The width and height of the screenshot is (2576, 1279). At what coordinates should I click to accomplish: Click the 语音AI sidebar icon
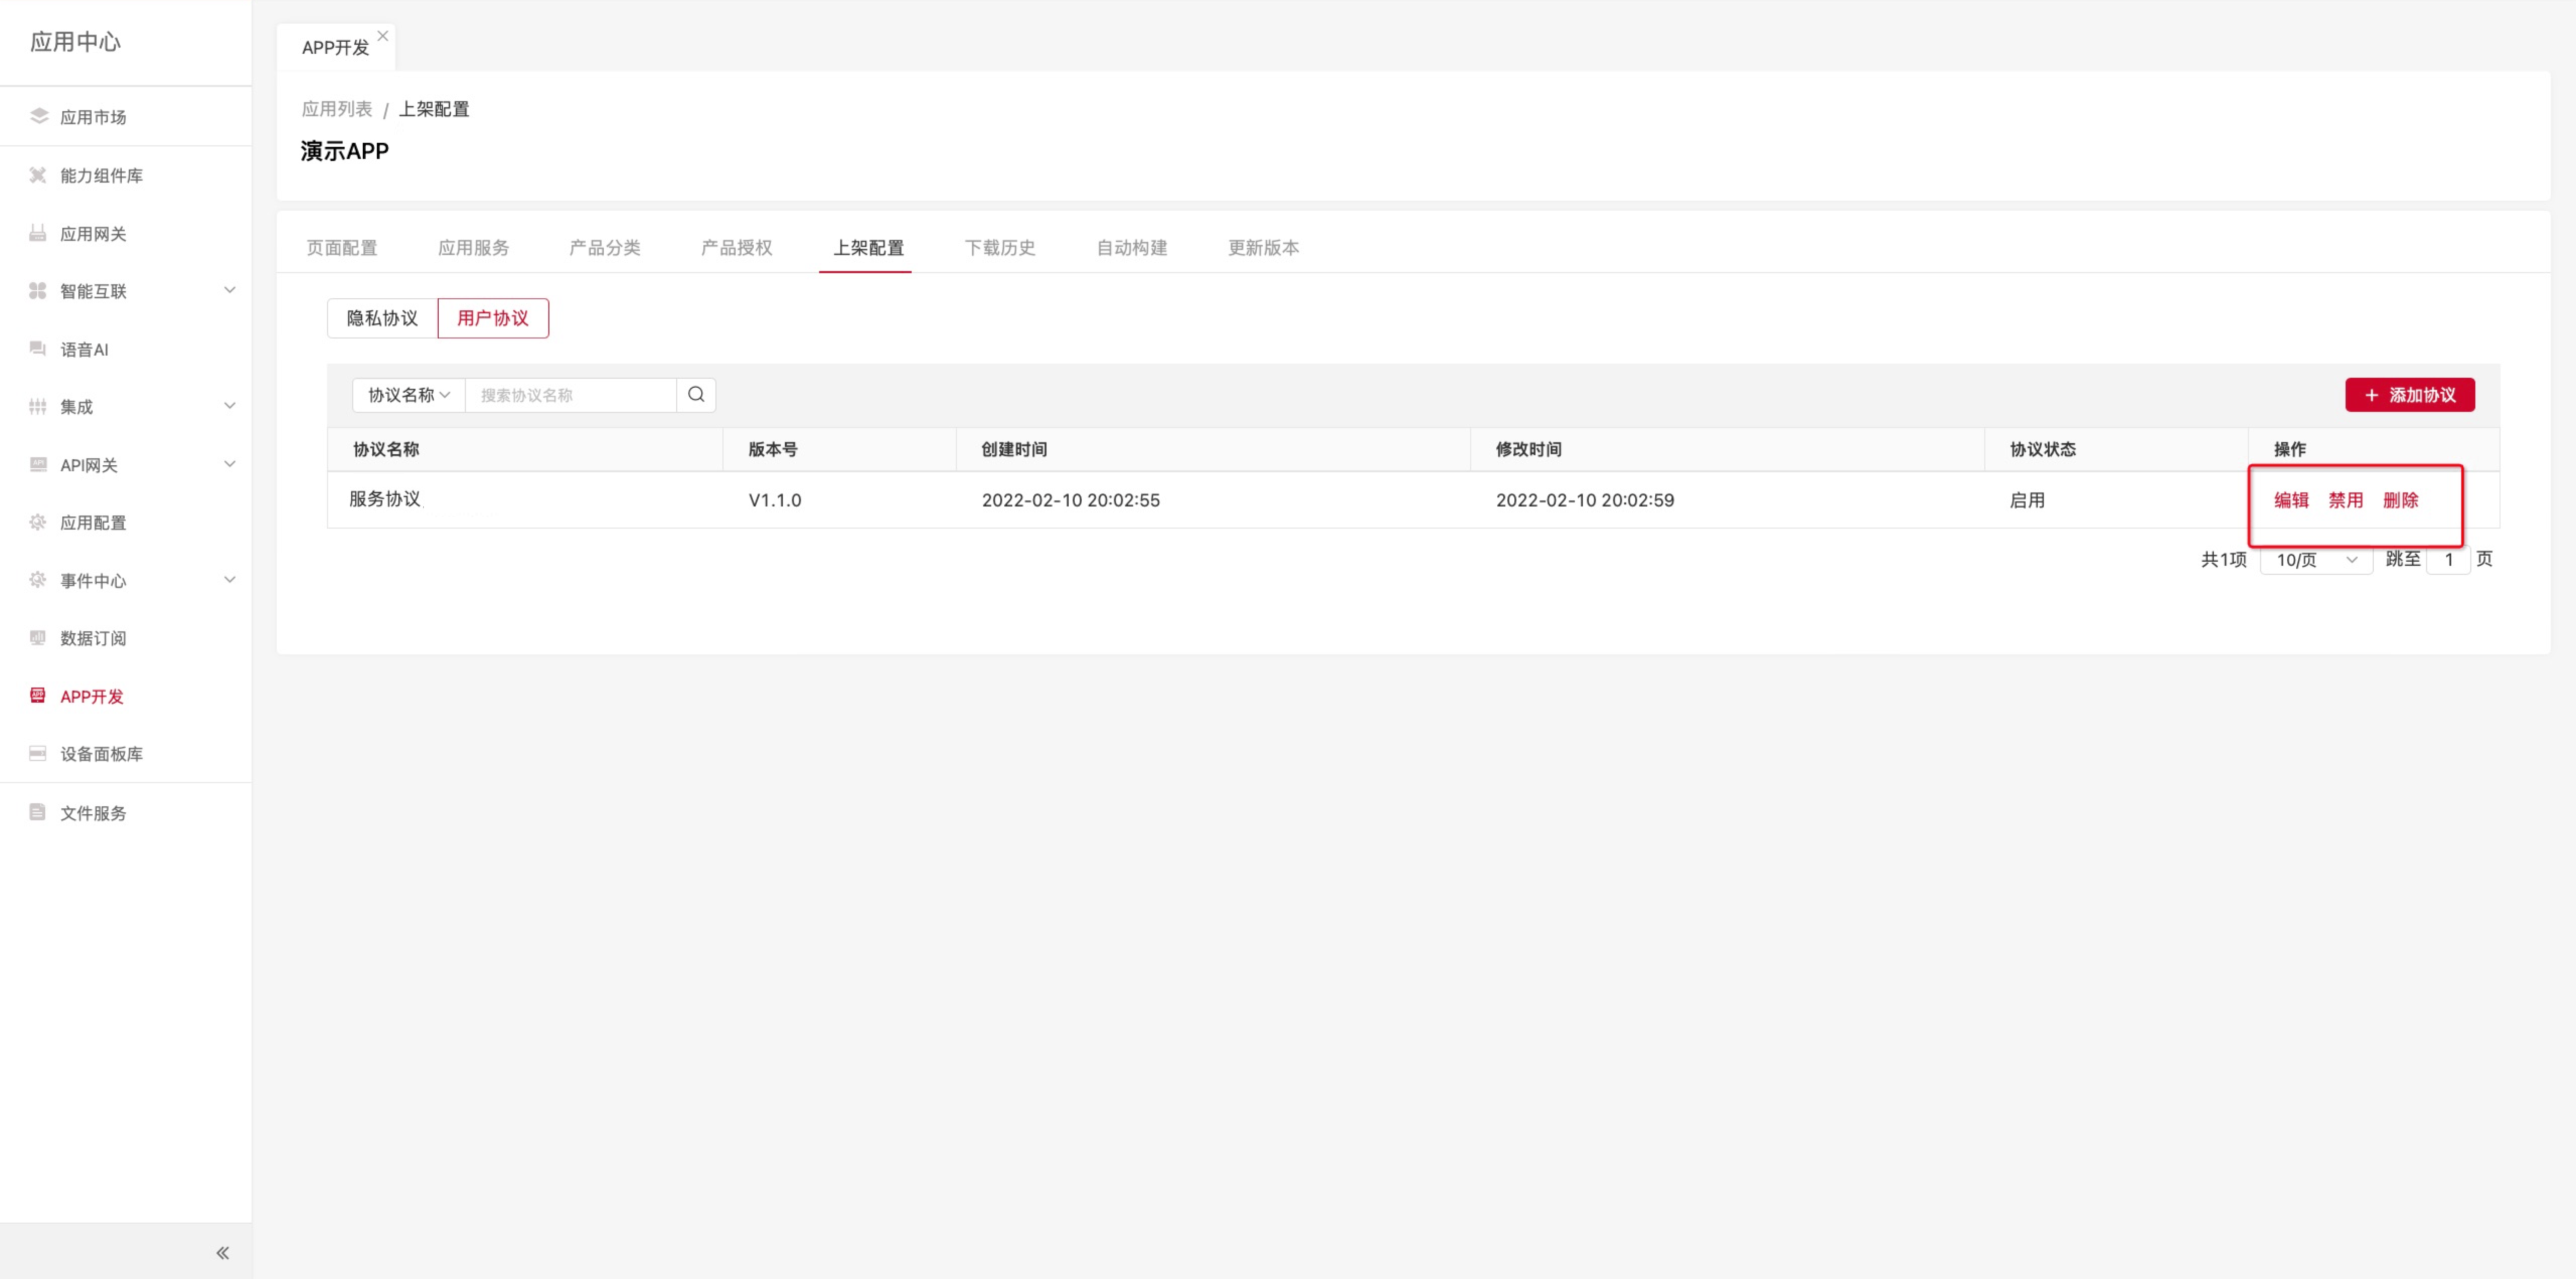38,349
